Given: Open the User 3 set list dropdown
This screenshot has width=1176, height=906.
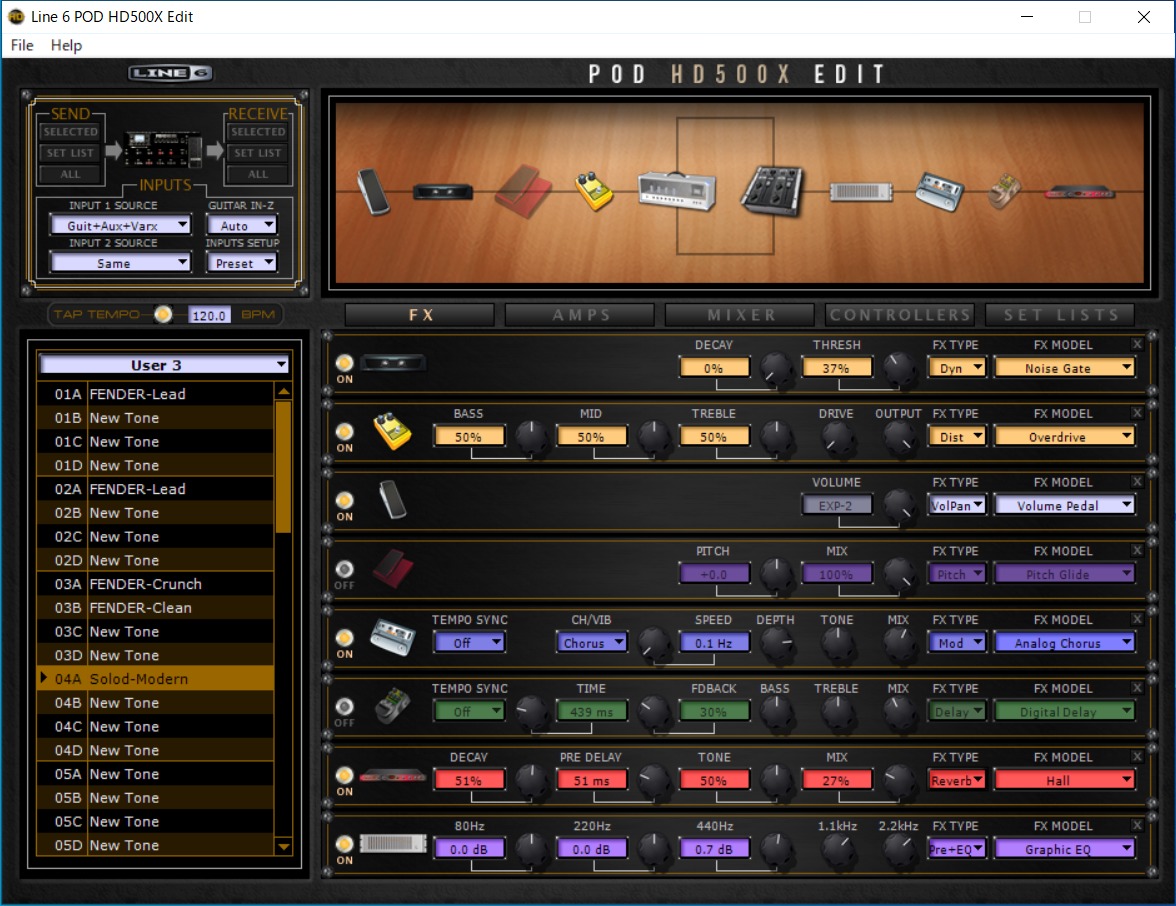Looking at the screenshot, I should (164, 364).
